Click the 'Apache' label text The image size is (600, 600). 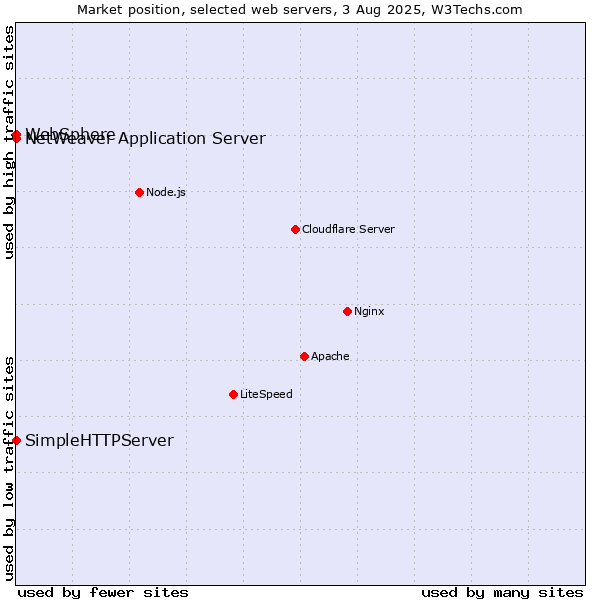tap(330, 356)
